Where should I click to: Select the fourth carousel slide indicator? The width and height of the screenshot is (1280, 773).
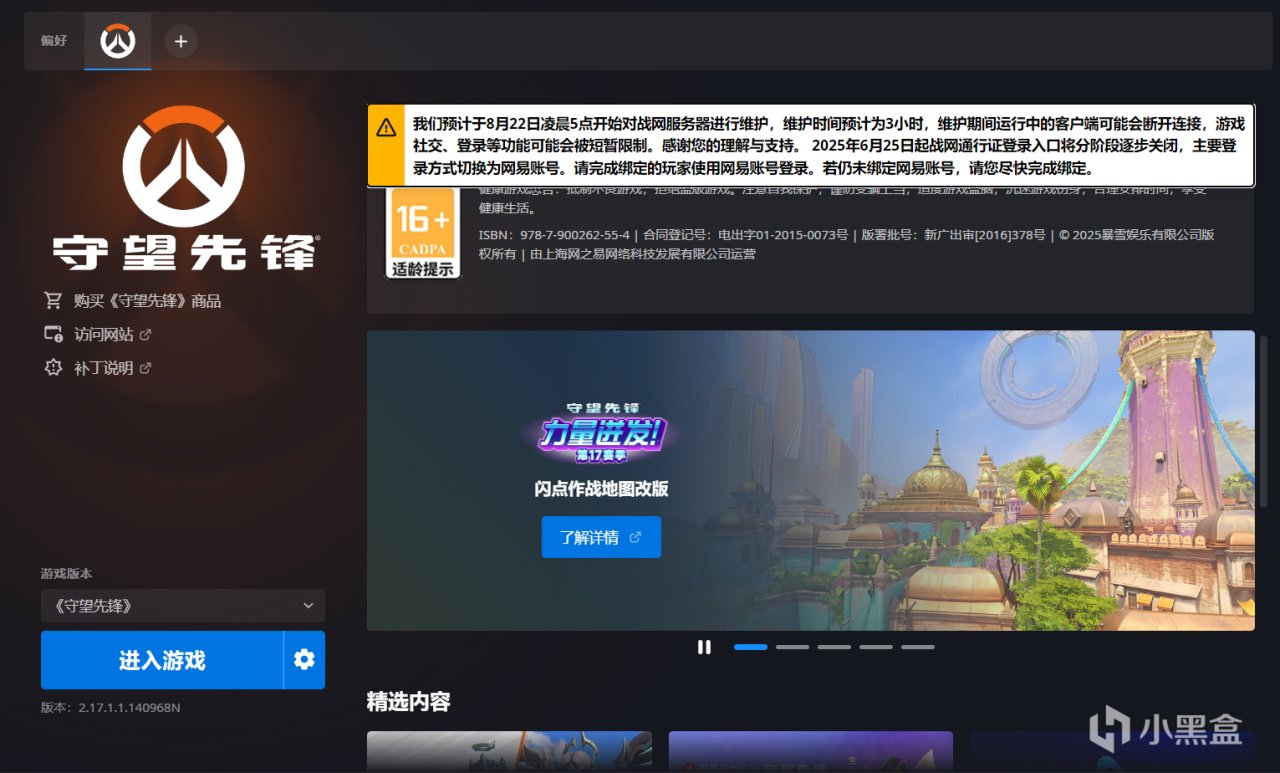(876, 647)
